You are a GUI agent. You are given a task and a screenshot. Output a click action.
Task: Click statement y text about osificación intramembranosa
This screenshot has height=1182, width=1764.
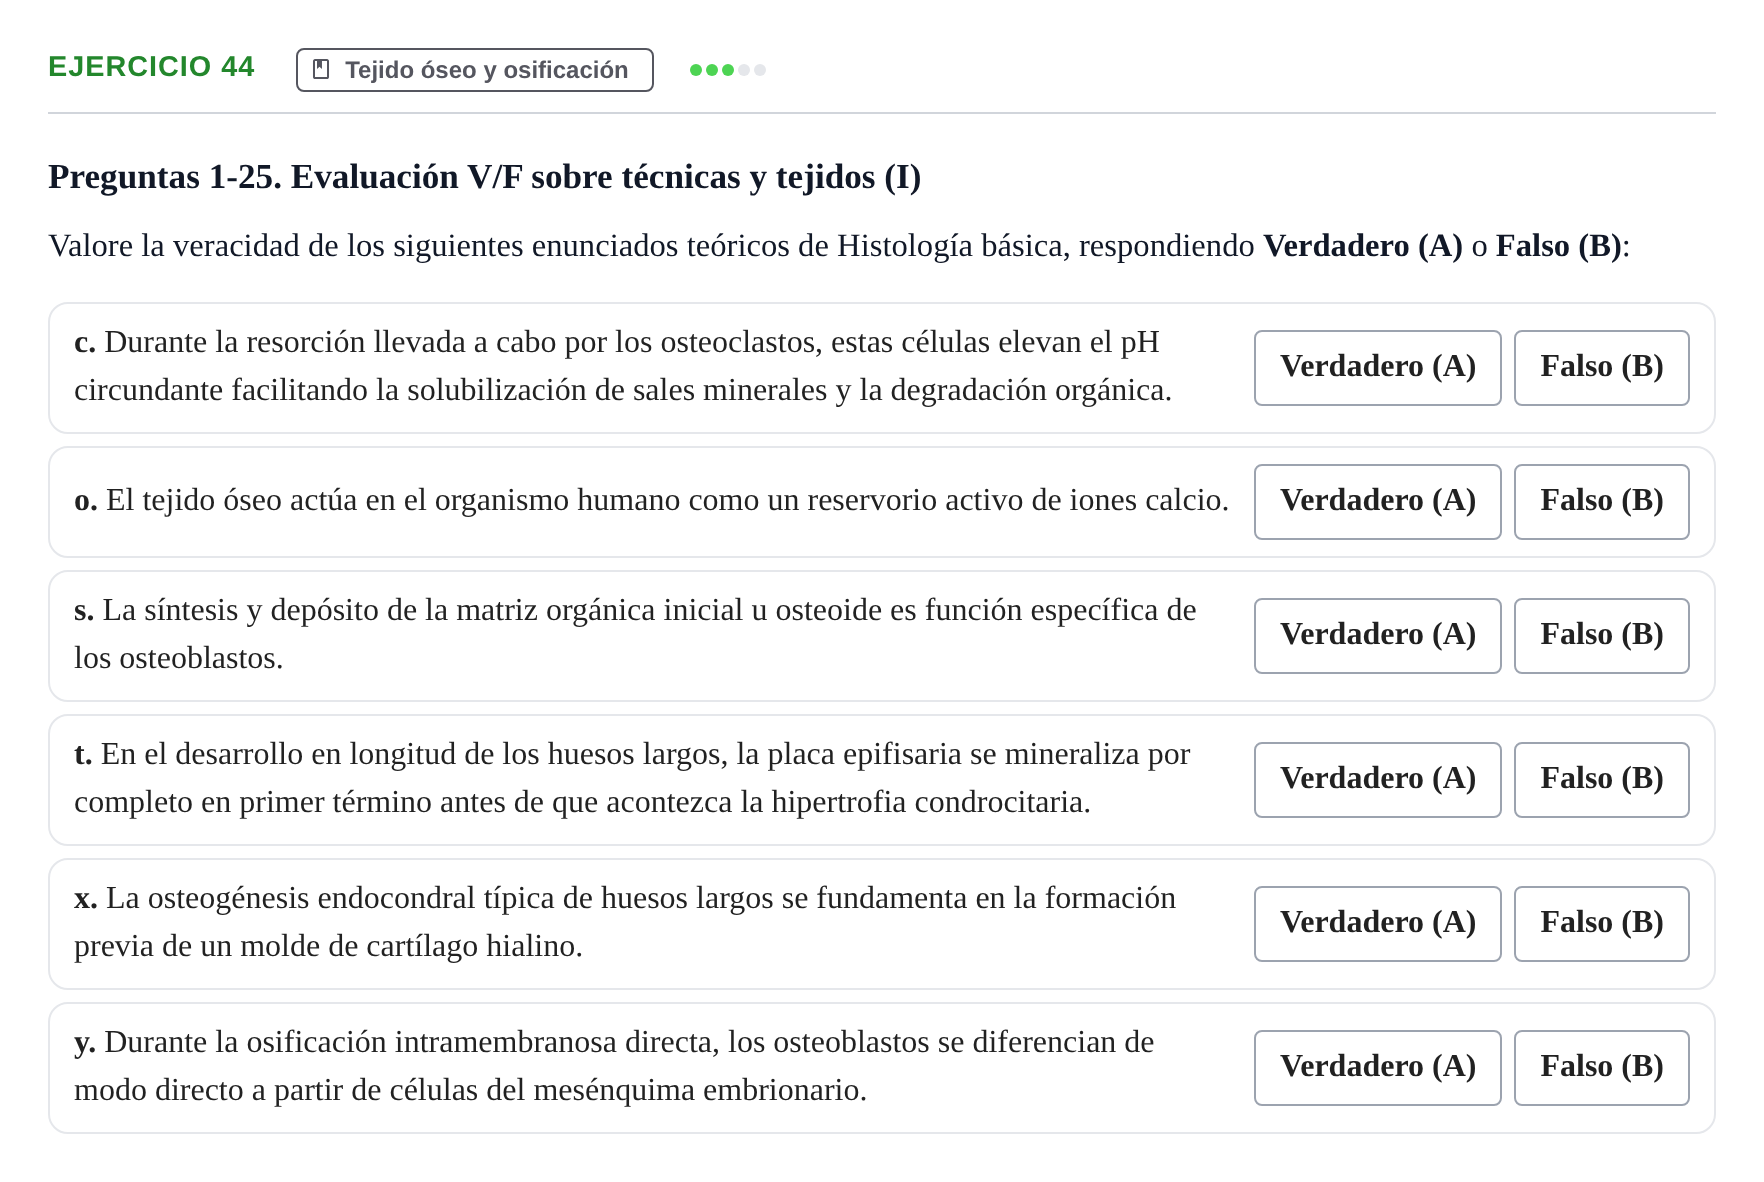click(614, 1066)
